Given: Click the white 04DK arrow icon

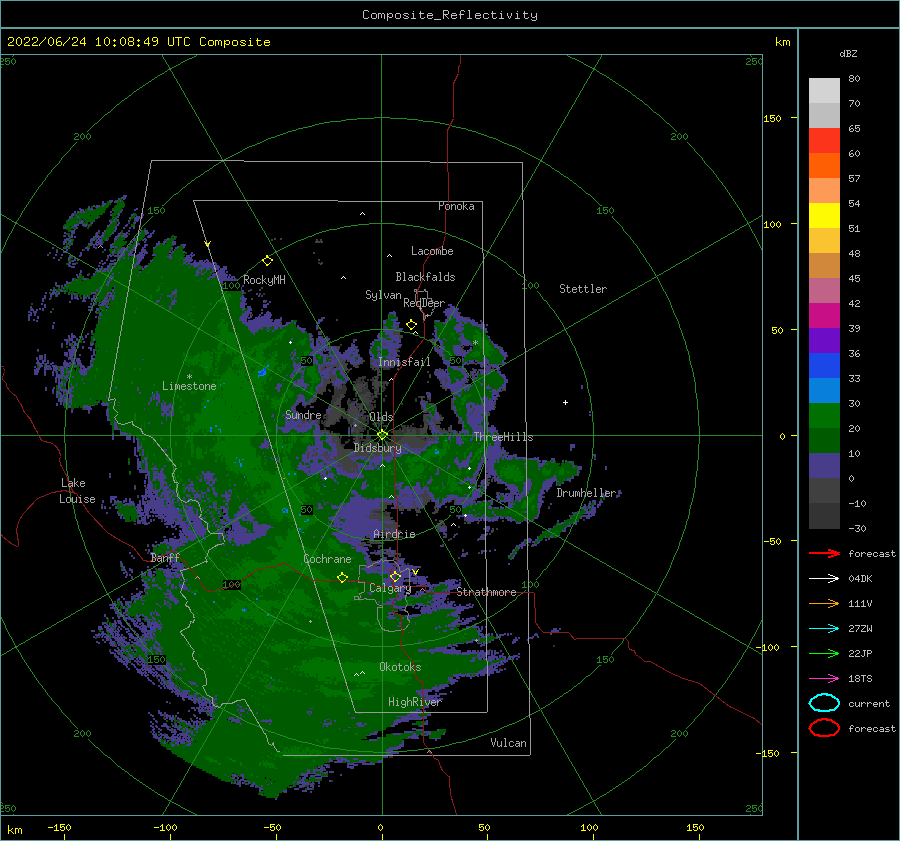Looking at the screenshot, I should tap(824, 578).
